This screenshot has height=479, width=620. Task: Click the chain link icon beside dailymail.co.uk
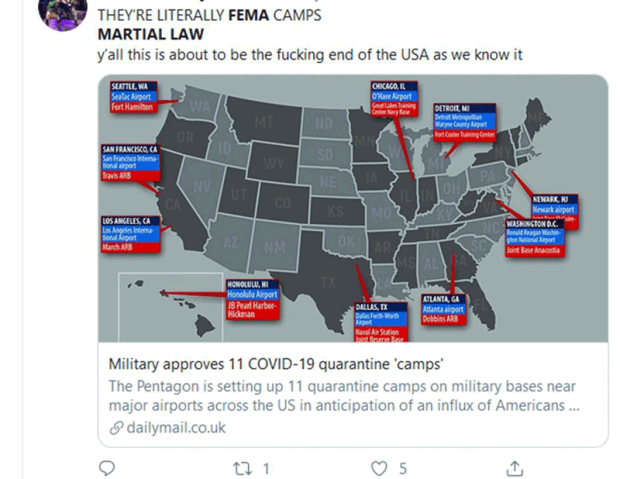click(116, 428)
